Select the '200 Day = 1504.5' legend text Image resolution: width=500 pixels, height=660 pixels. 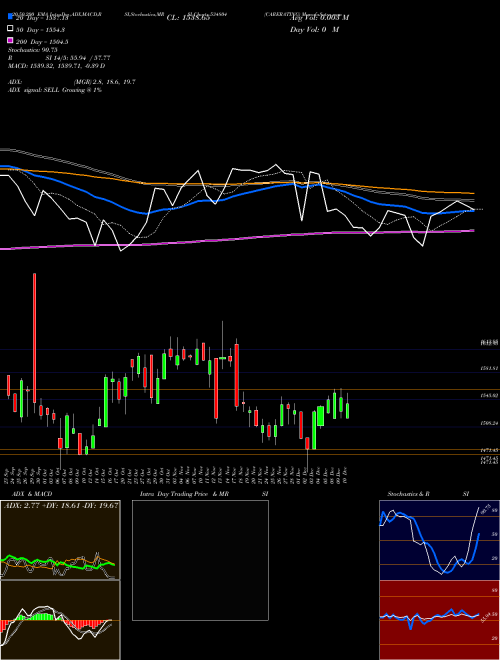pyautogui.click(x=42, y=42)
